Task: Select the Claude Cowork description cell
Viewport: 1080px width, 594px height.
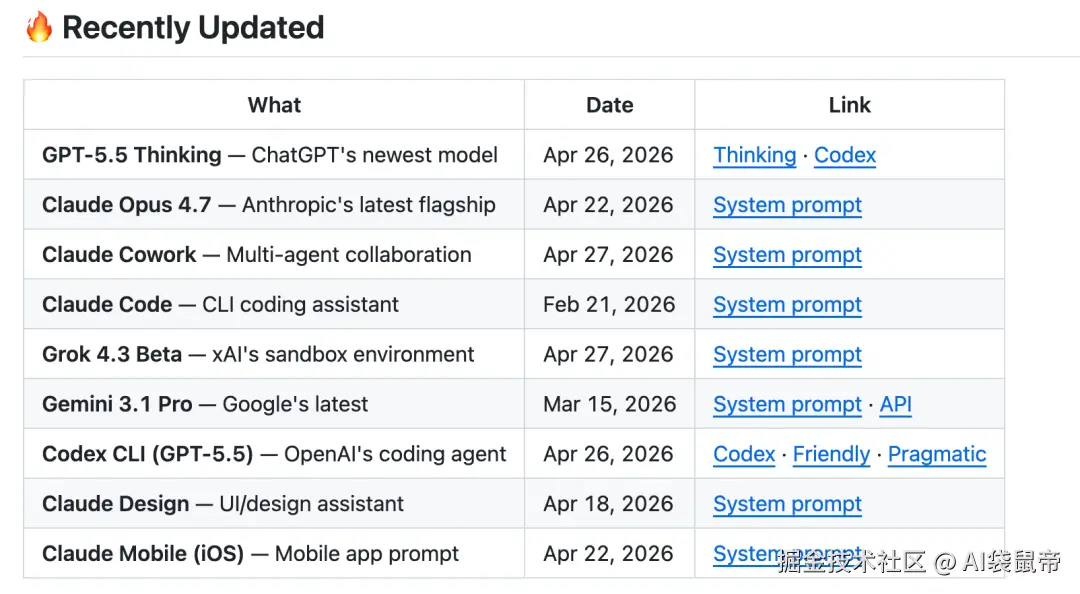Action: (274, 254)
